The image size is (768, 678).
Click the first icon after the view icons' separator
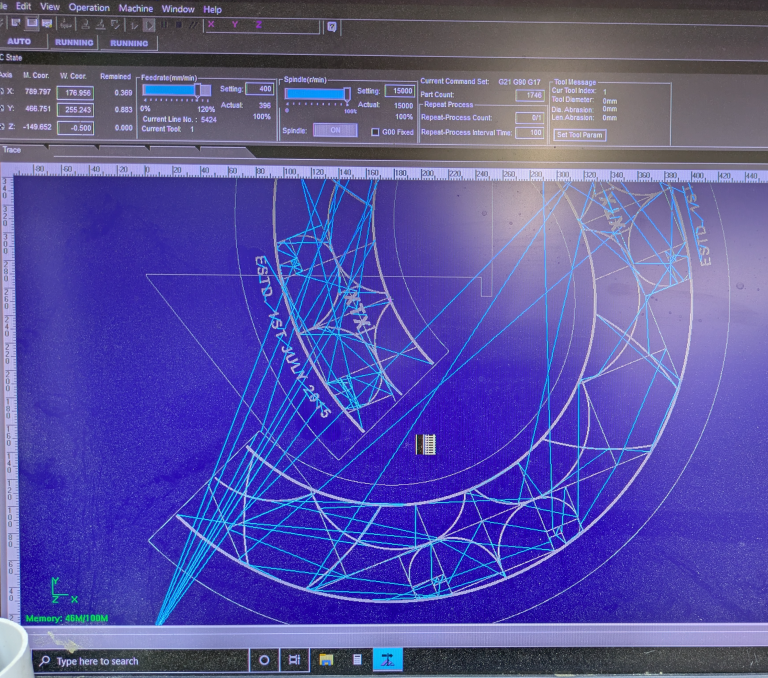(x=65, y=24)
